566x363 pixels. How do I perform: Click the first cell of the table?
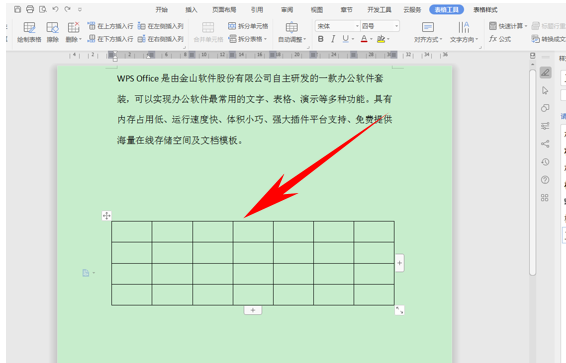[x=132, y=232]
